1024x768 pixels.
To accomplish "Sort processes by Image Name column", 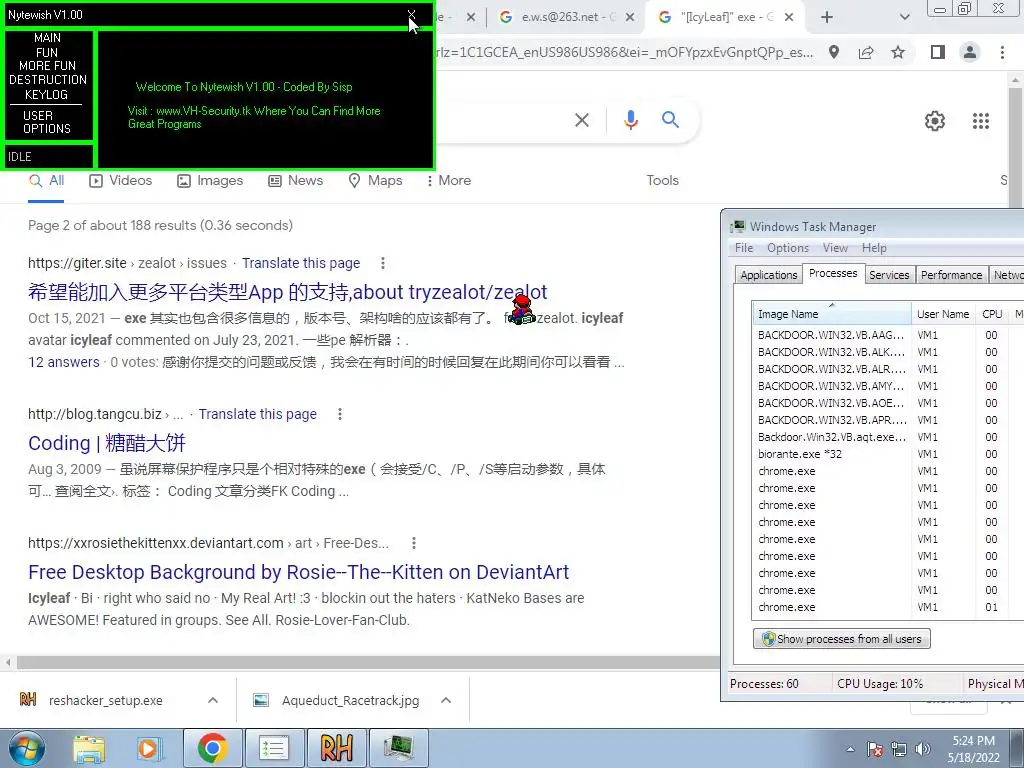I will click(831, 313).
